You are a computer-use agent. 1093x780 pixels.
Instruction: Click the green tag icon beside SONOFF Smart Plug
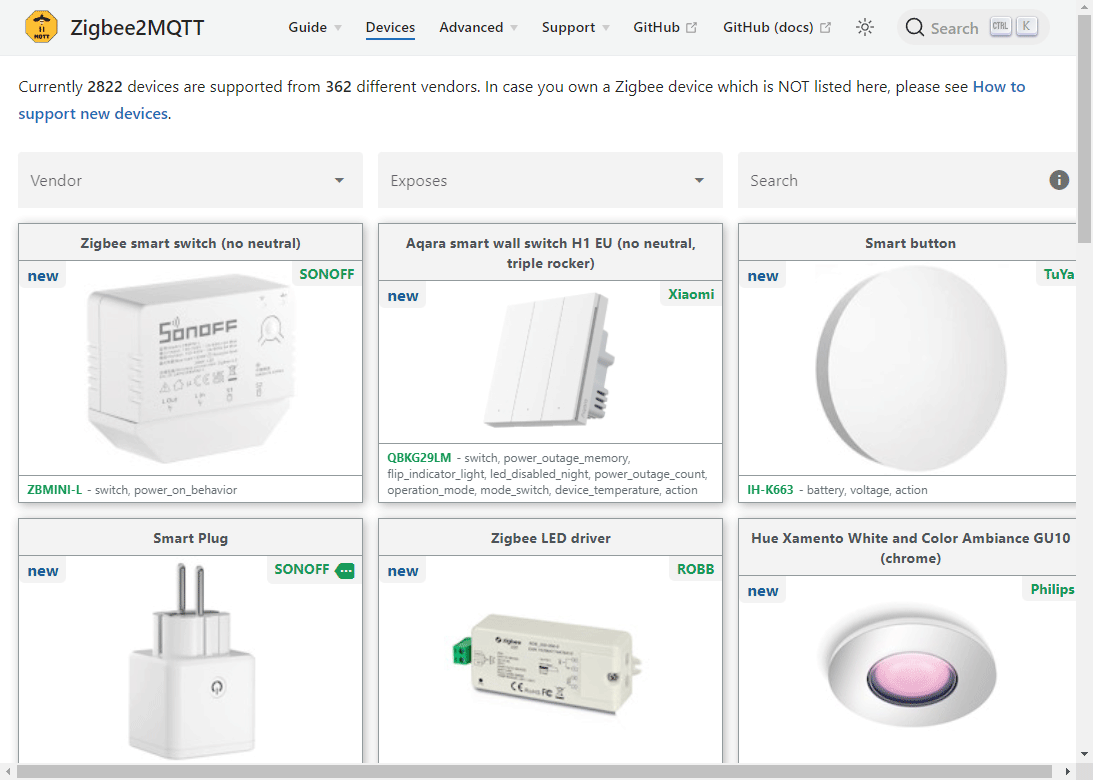pyautogui.click(x=345, y=570)
